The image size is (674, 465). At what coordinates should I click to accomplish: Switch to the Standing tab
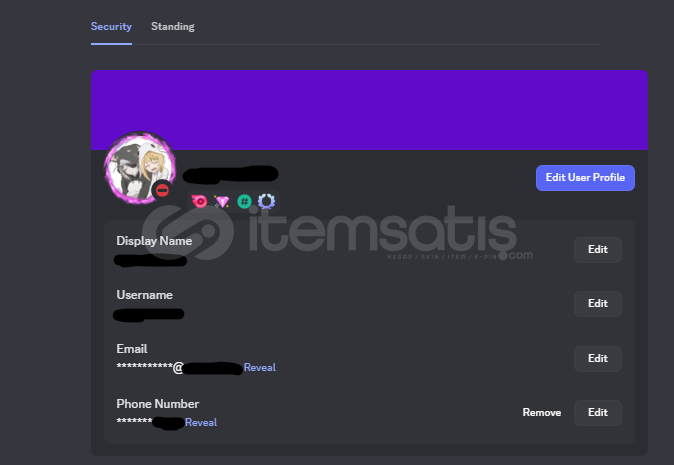click(172, 26)
